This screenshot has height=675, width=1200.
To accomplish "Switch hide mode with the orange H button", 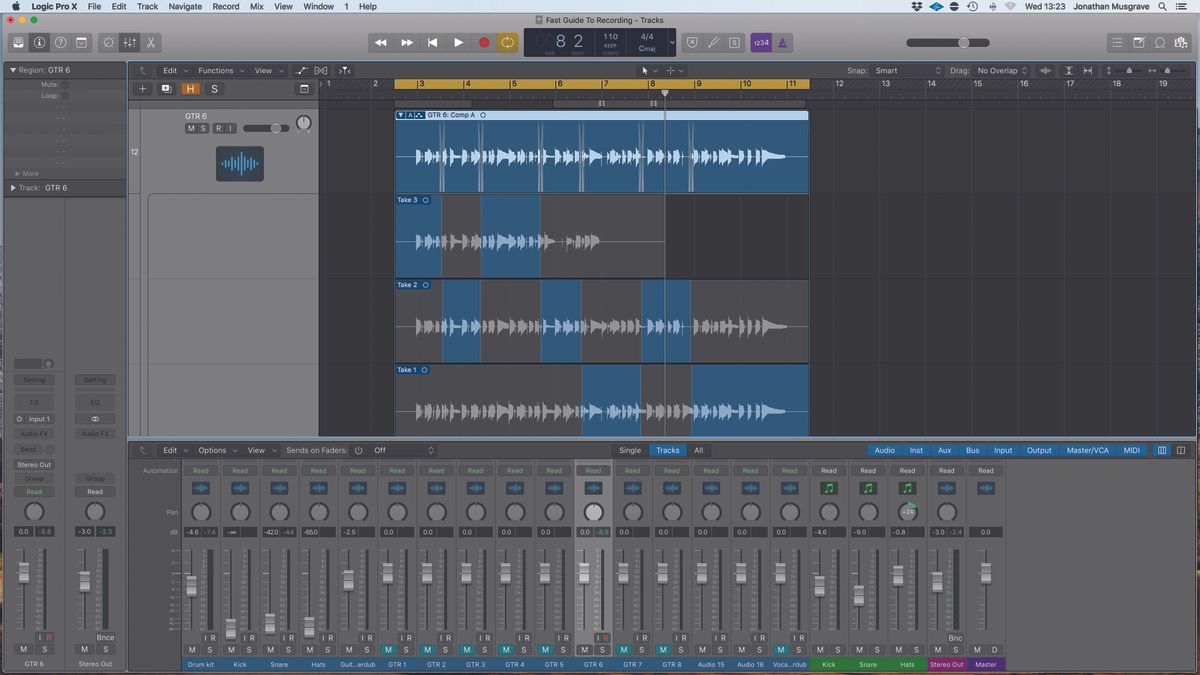I will click(x=190, y=88).
